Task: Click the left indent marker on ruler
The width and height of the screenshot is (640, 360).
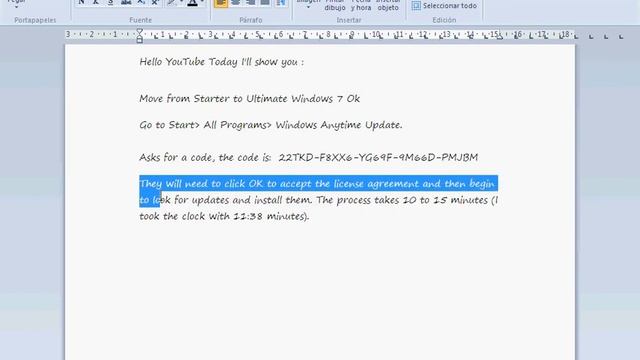Action: tap(140, 40)
